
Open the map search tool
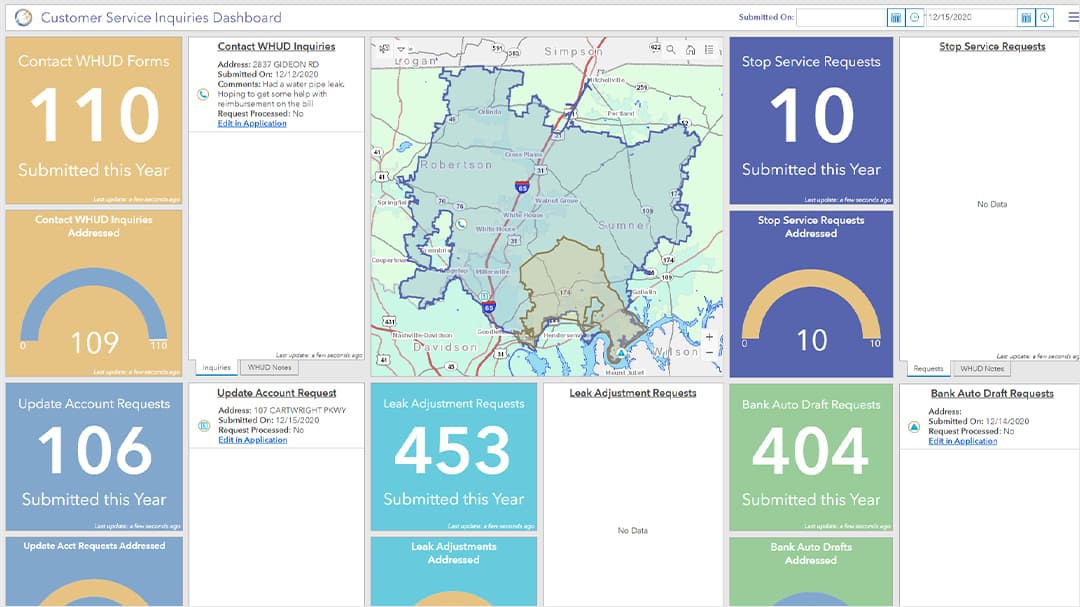(671, 50)
